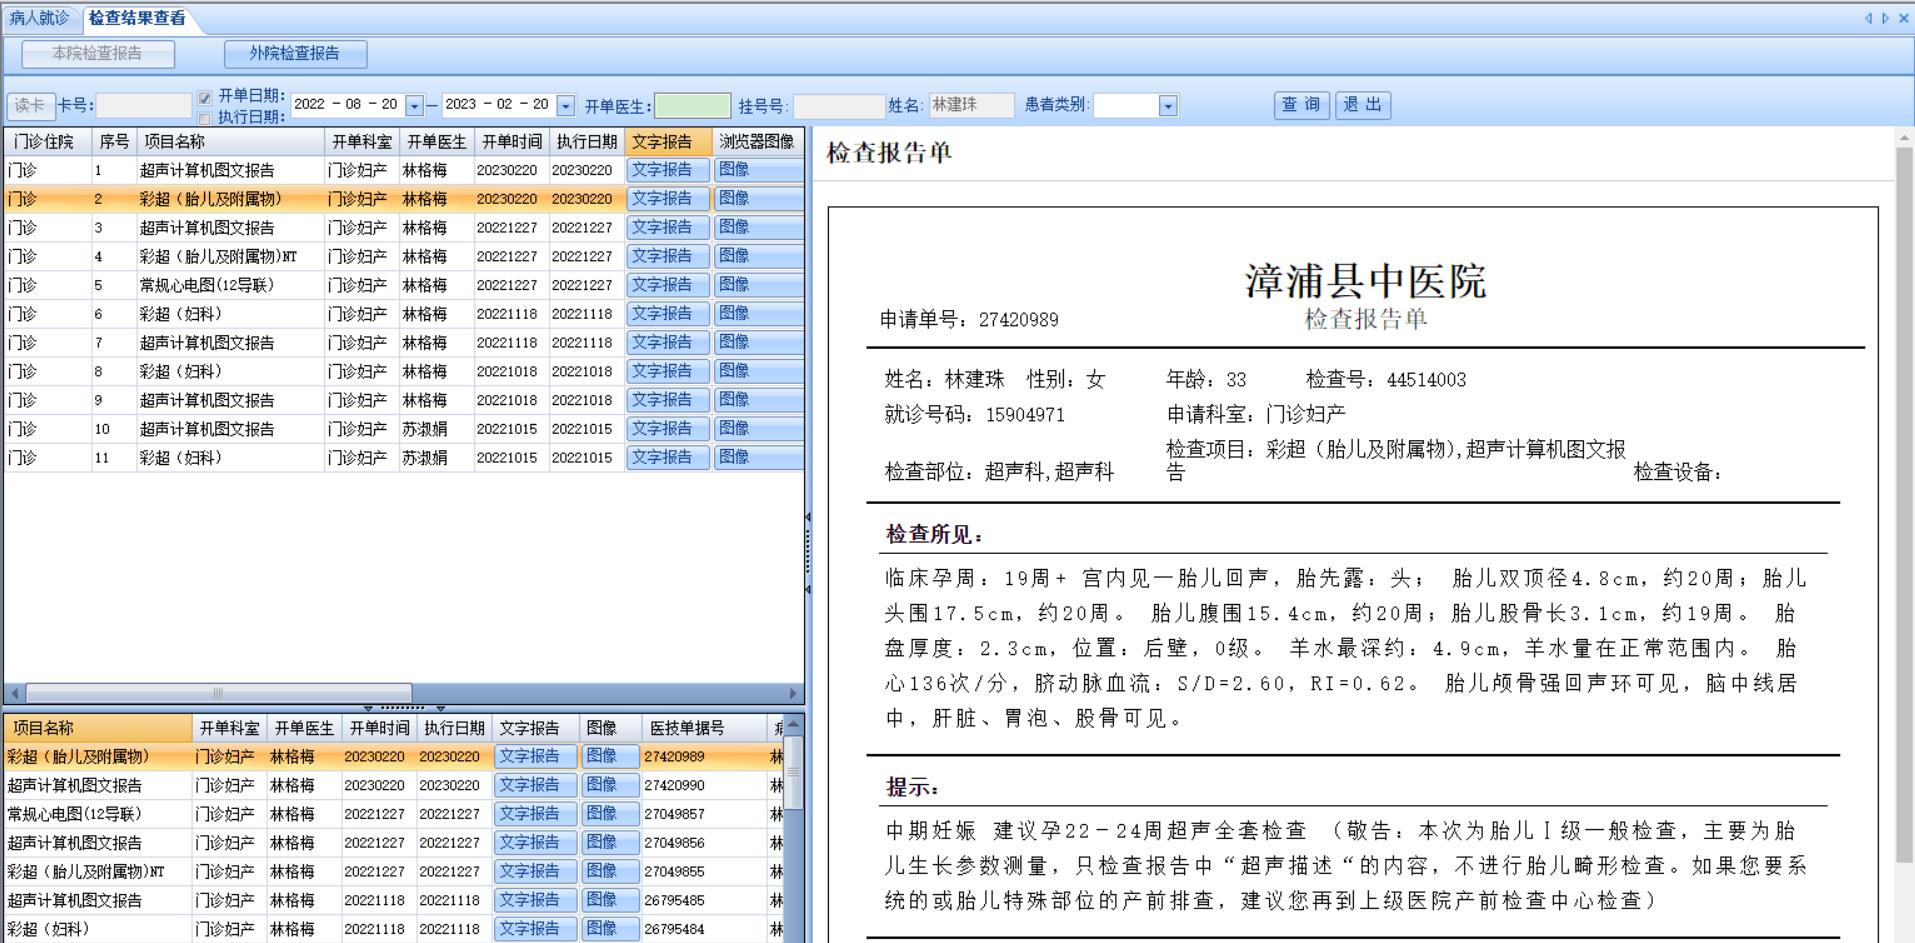This screenshot has width=1915, height=943.
Task: Open the dropdown arrow for end date 2023-02-20
Action: click(x=566, y=106)
